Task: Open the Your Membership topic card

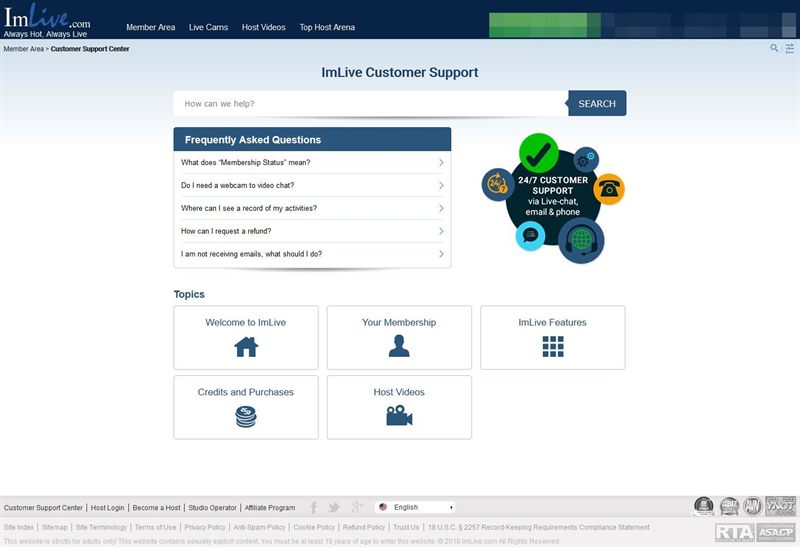Action: (x=399, y=337)
